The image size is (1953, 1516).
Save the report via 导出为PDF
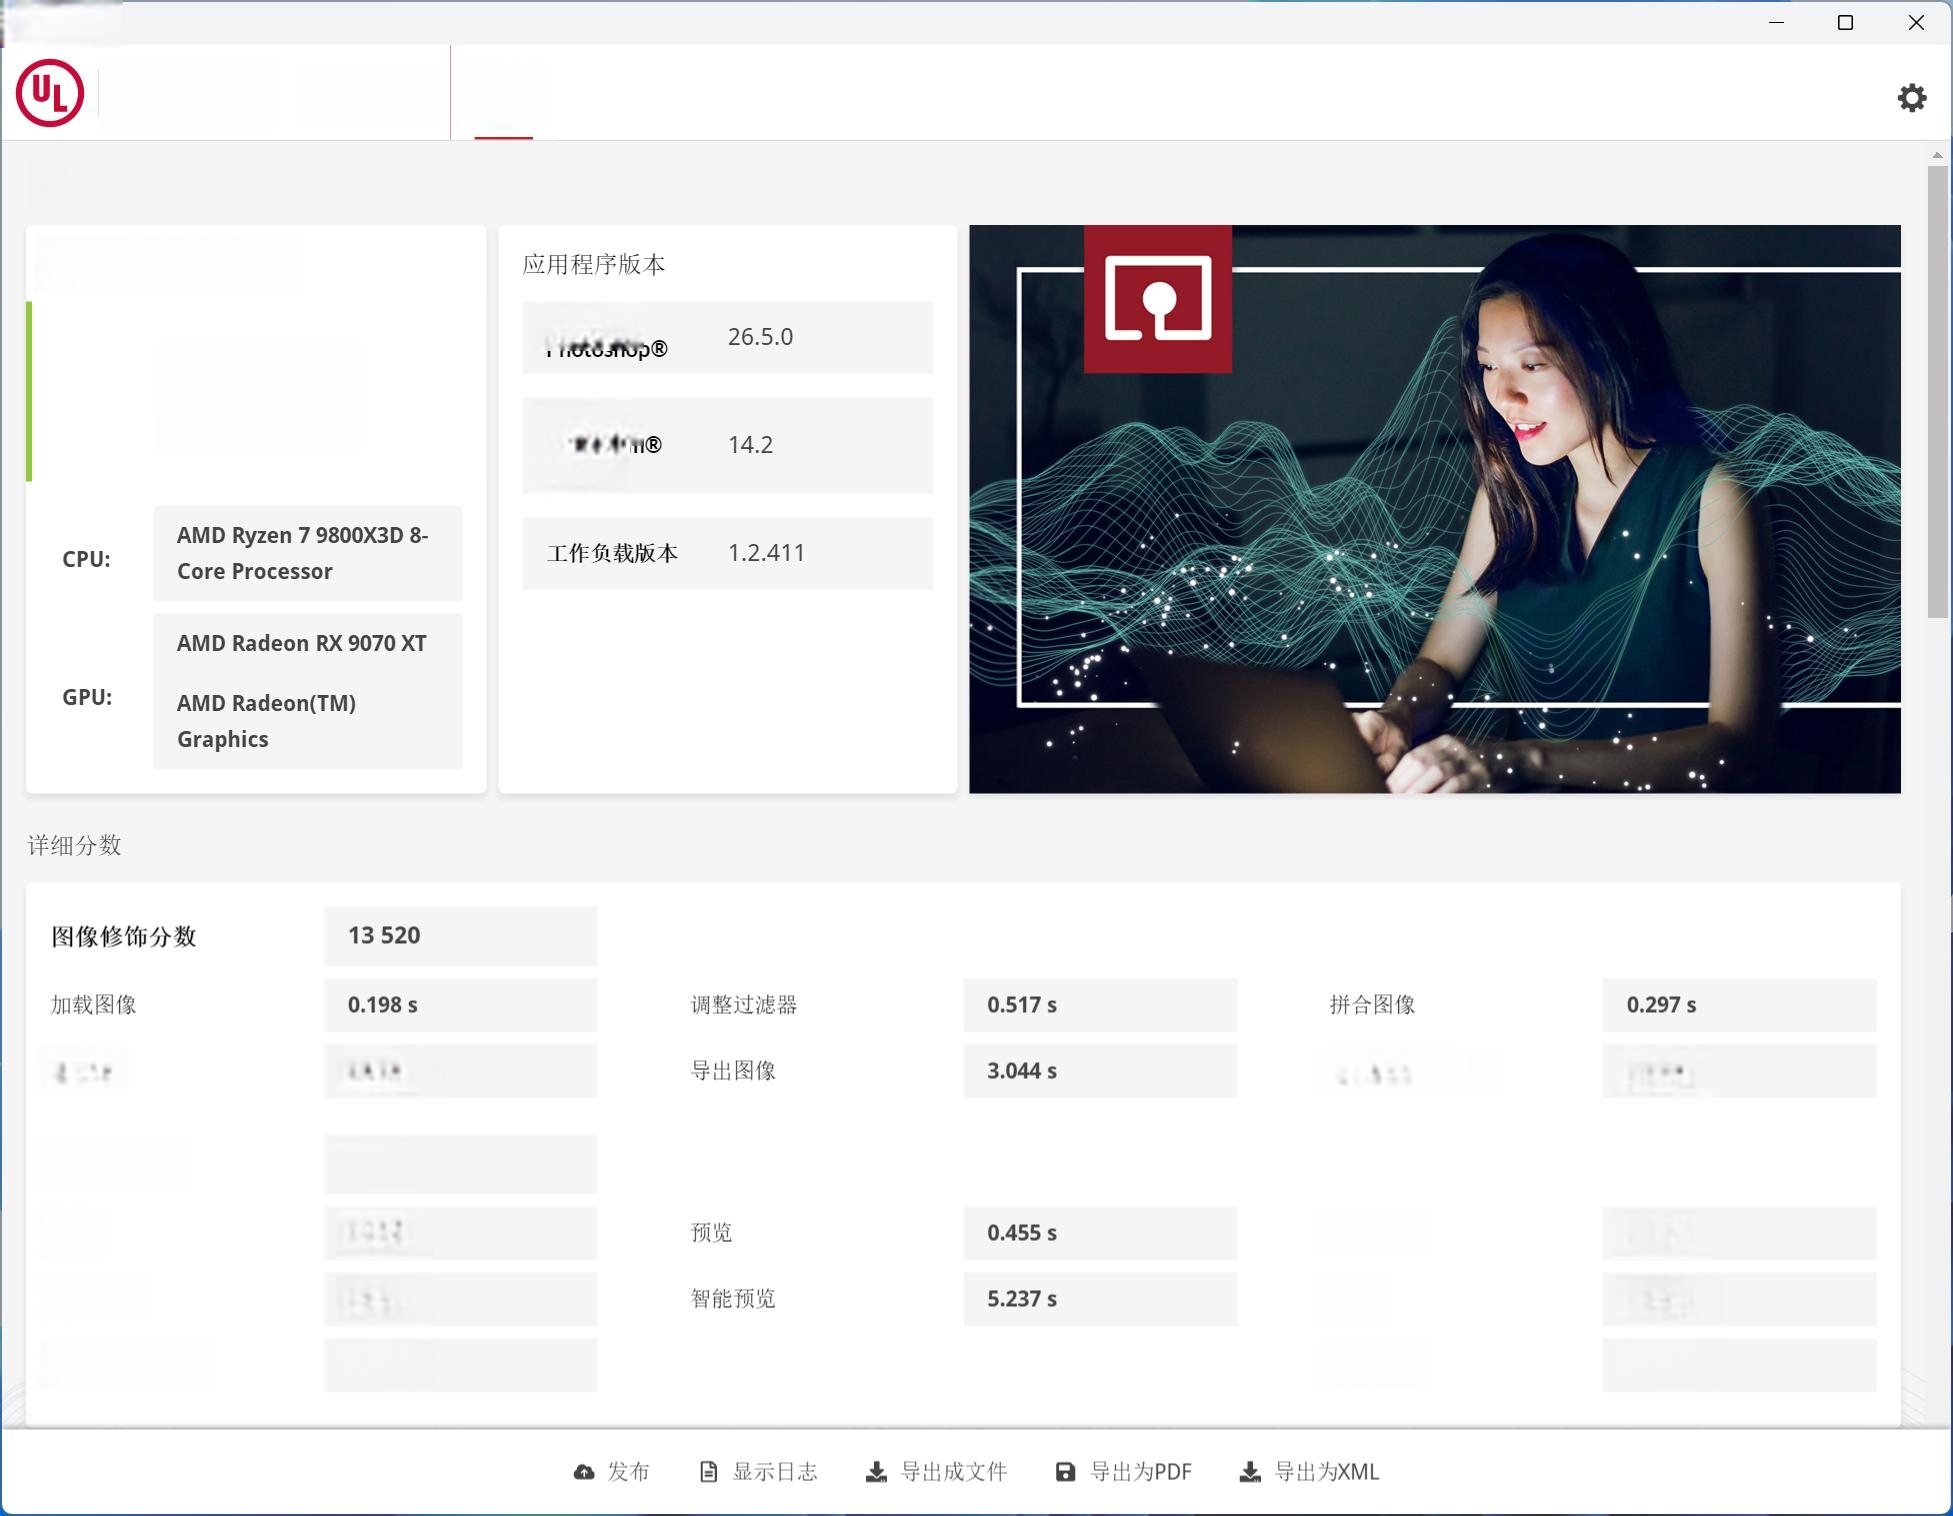1124,1472
